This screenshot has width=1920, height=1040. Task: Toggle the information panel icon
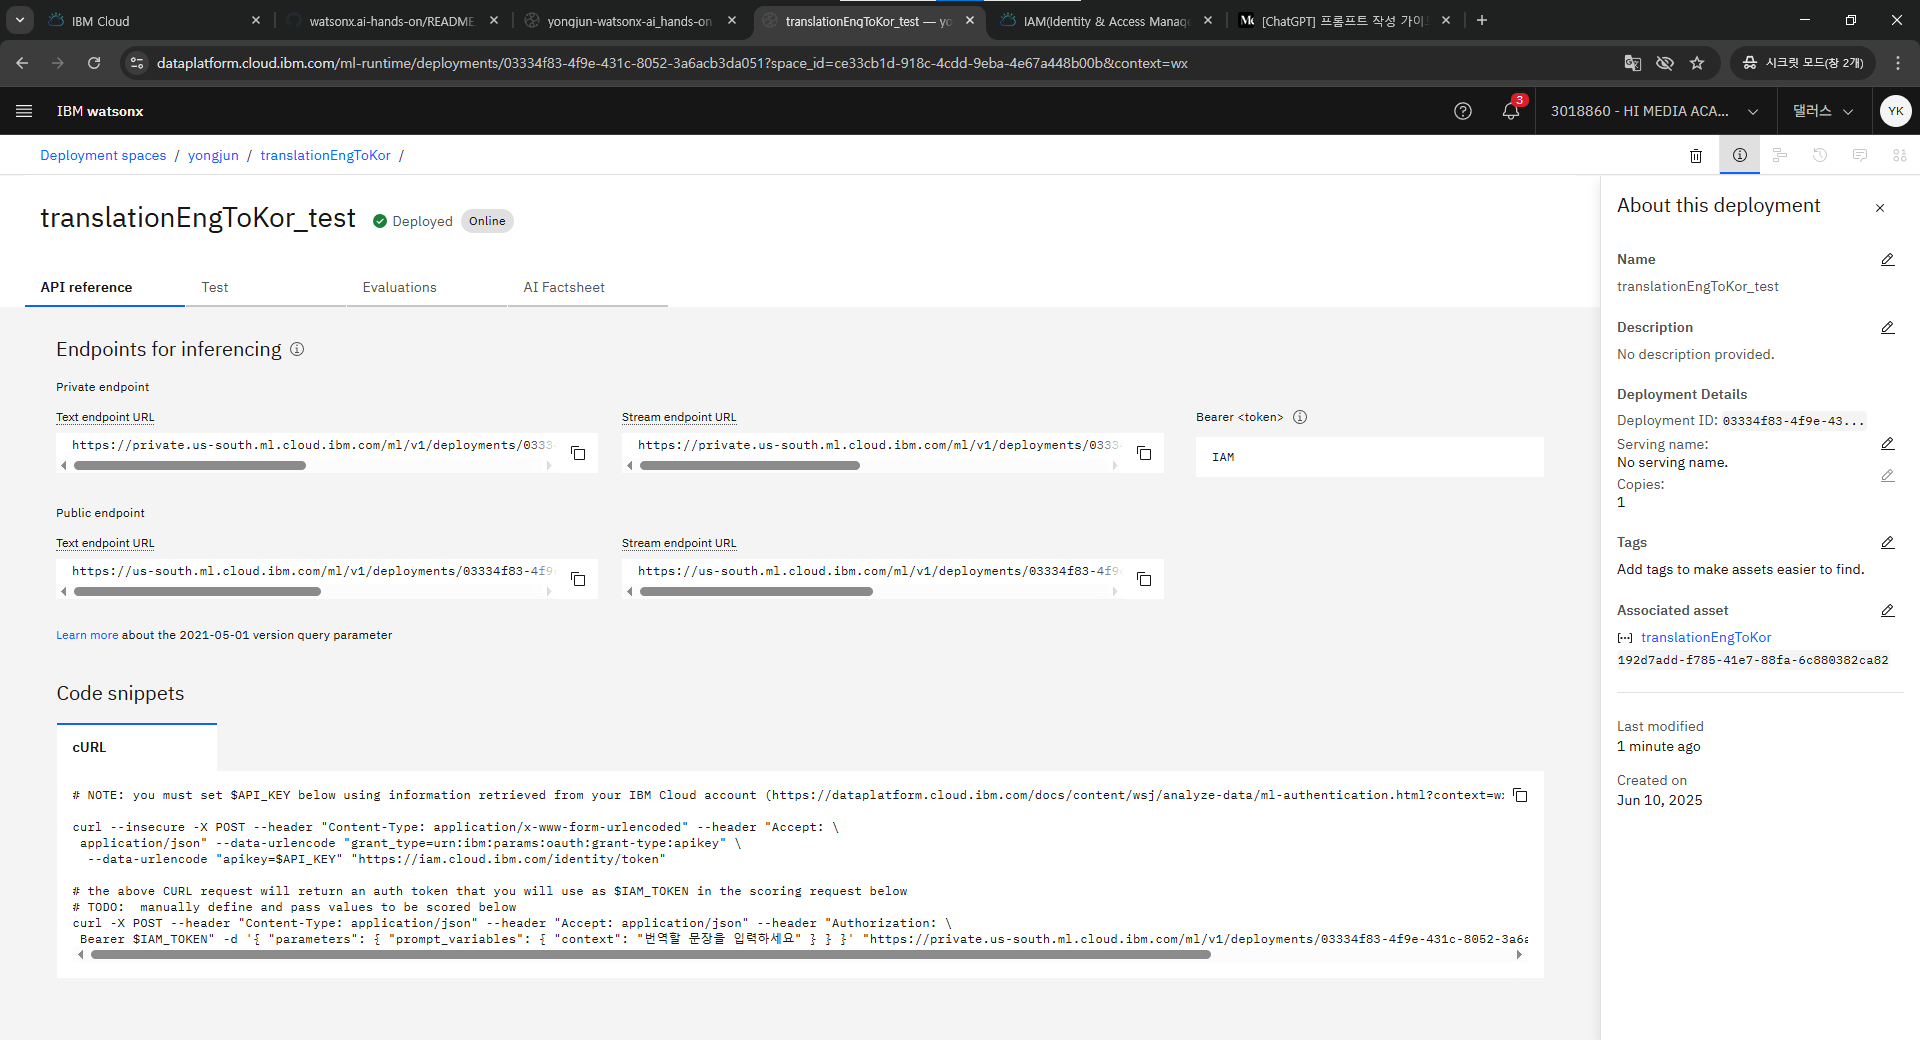tap(1740, 155)
